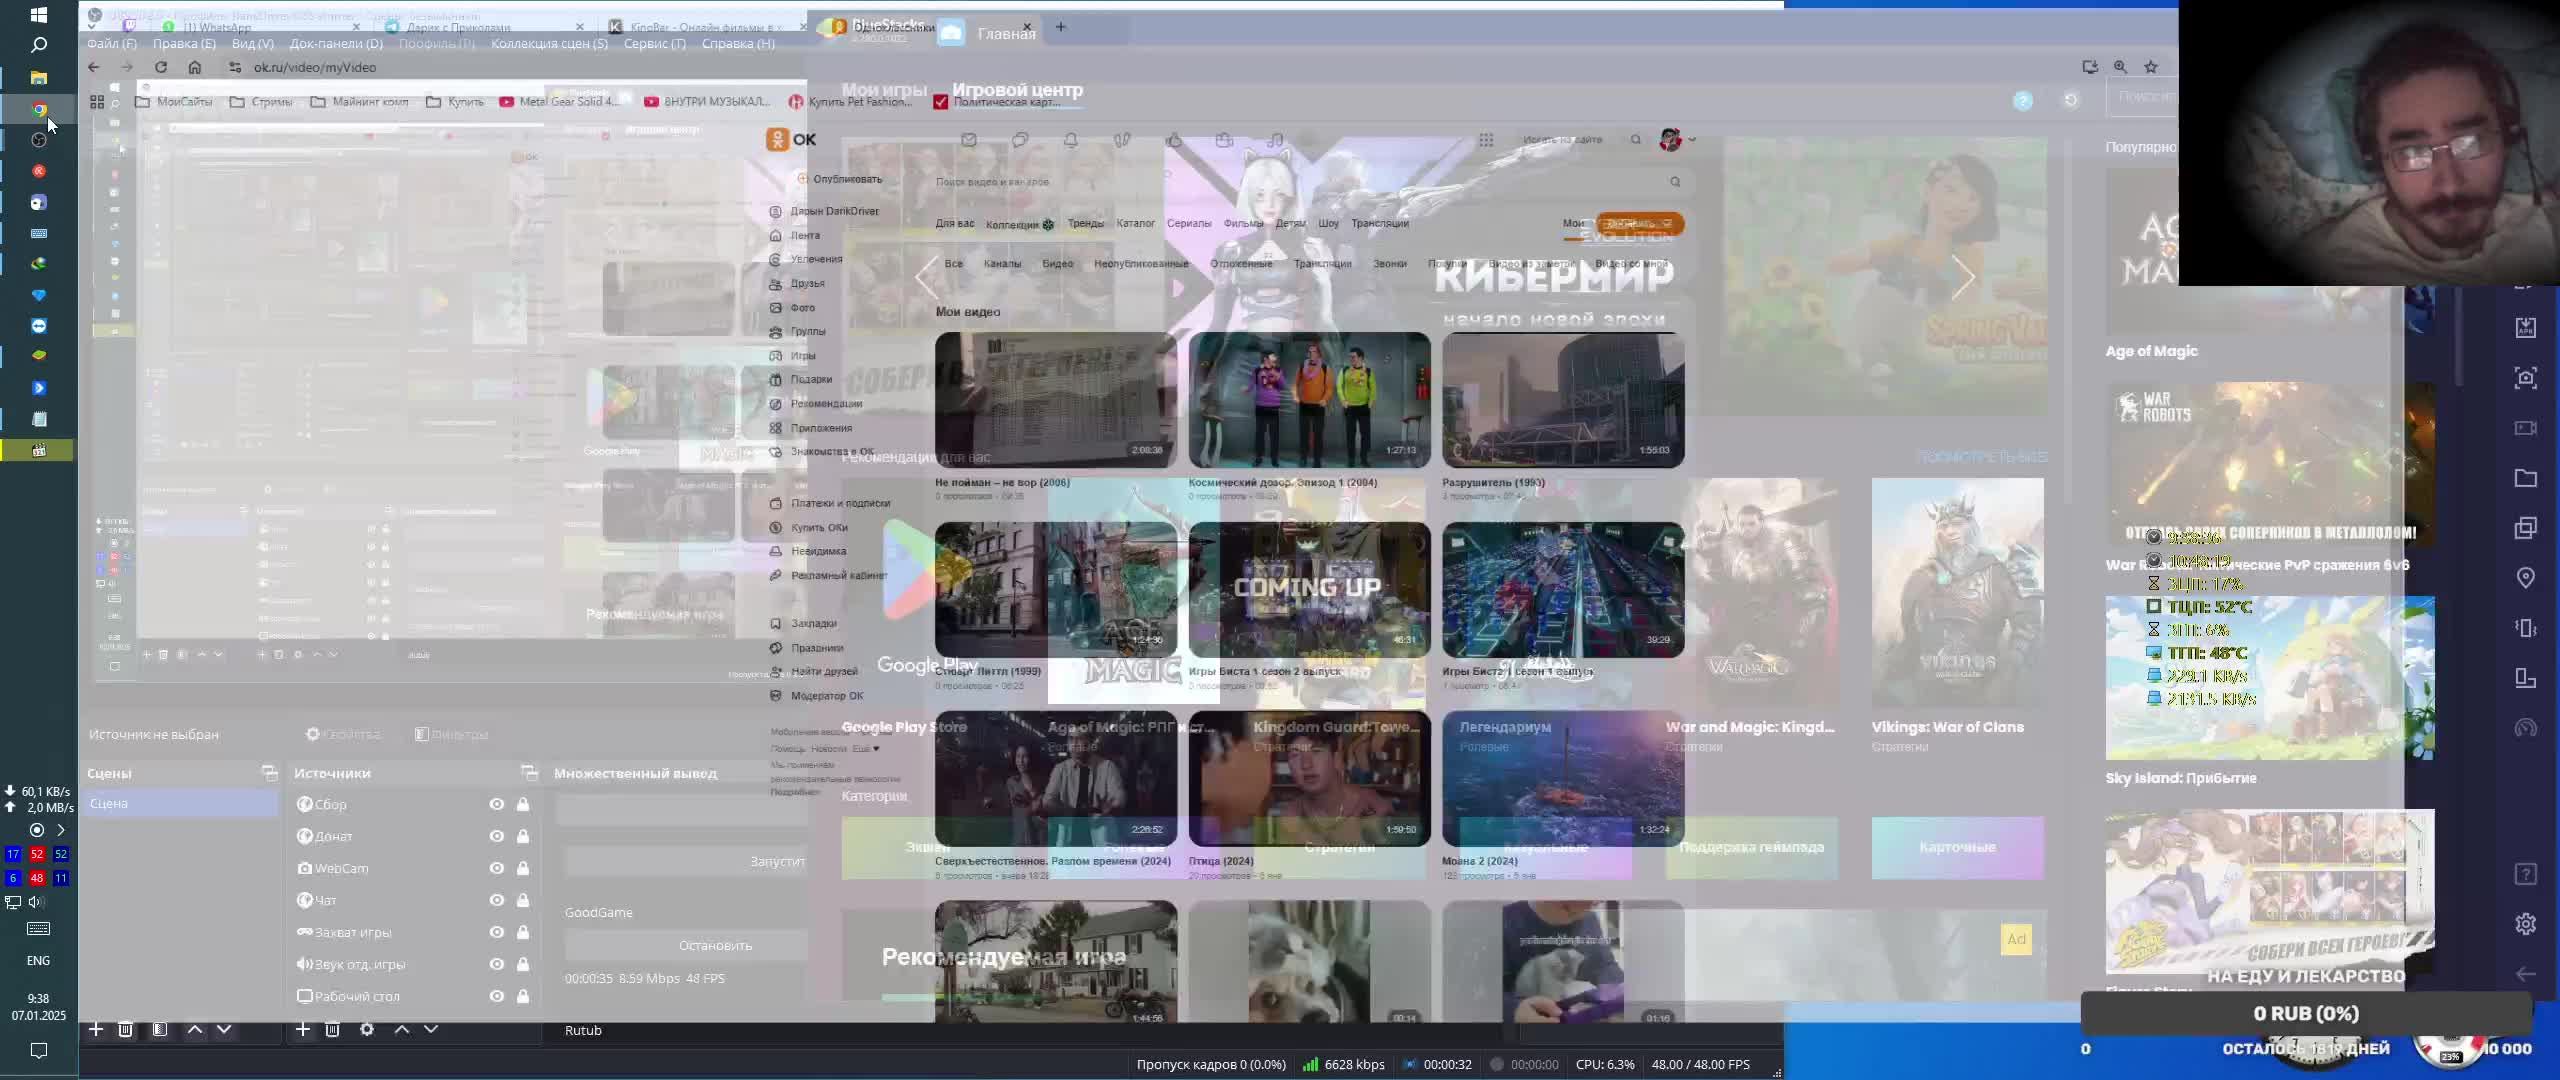Click browser reload page icon
The width and height of the screenshot is (2560, 1080).
[x=161, y=67]
